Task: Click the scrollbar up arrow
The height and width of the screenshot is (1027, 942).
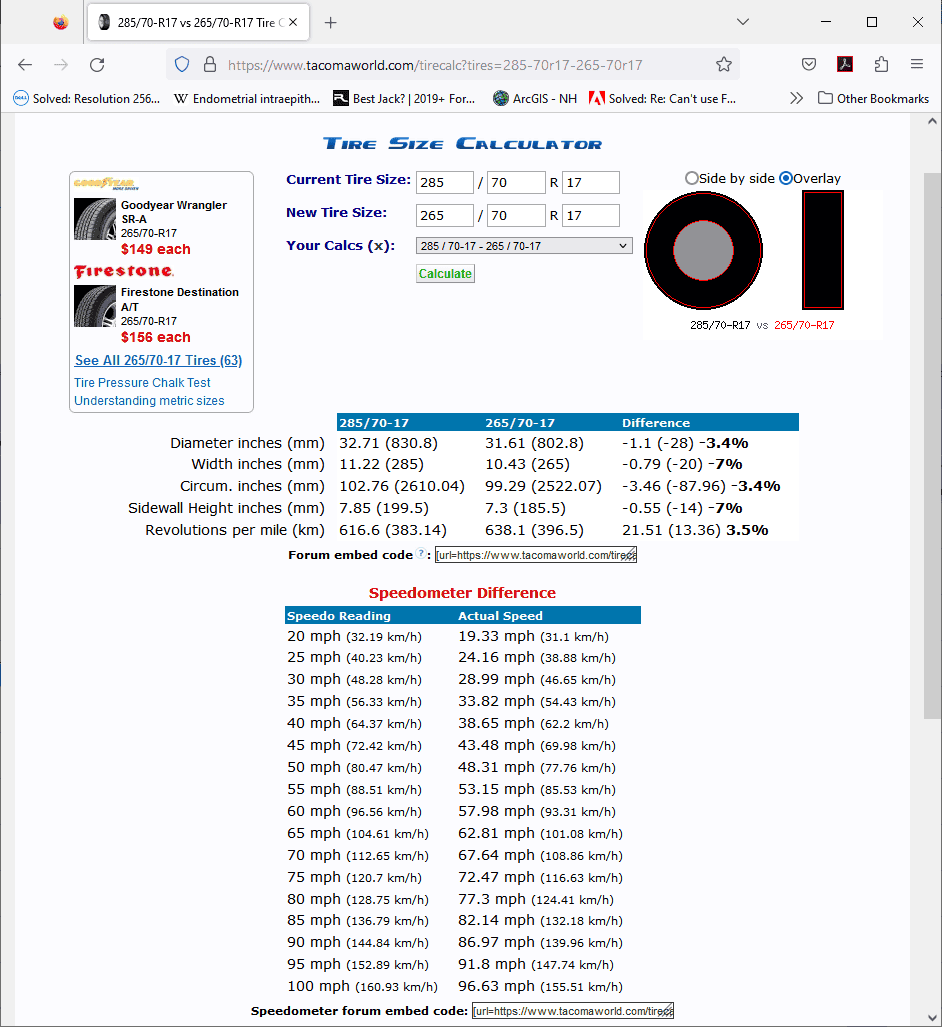Action: [x=932, y=122]
